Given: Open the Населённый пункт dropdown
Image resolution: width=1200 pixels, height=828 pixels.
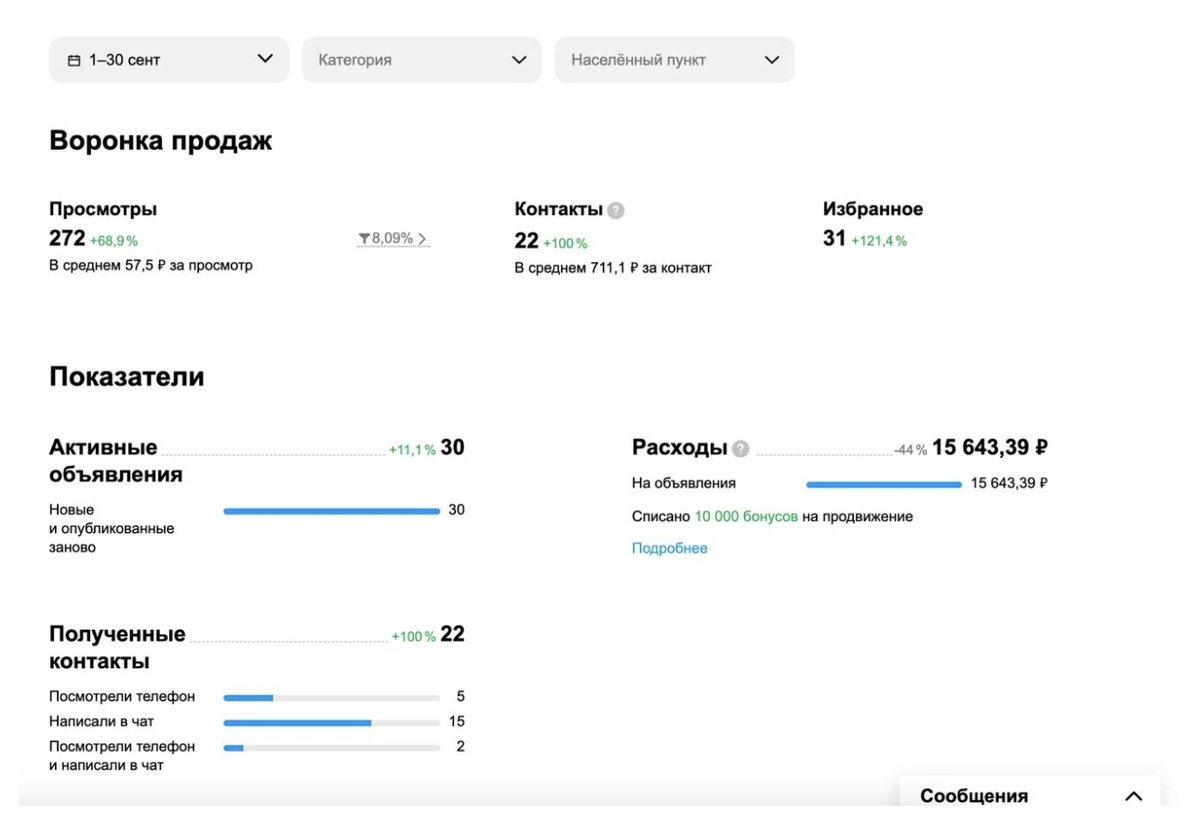Looking at the screenshot, I should tap(674, 60).
